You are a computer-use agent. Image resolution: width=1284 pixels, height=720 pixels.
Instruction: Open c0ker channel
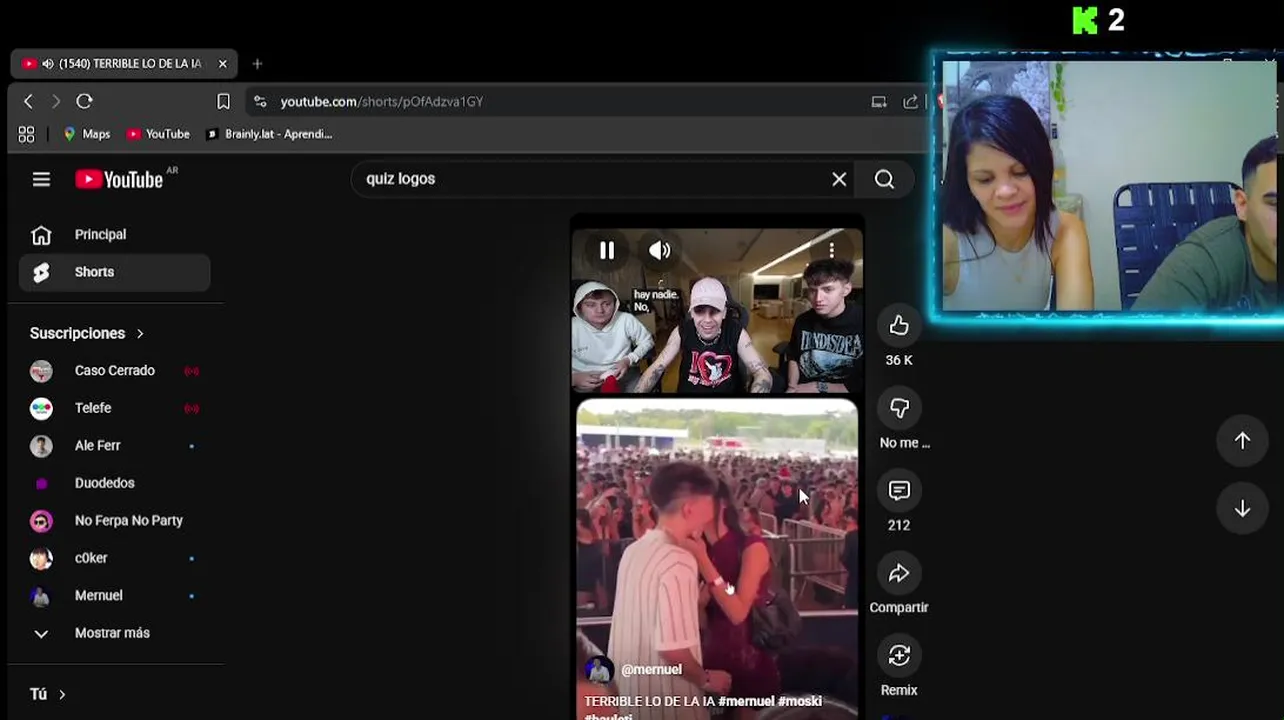tap(115, 558)
